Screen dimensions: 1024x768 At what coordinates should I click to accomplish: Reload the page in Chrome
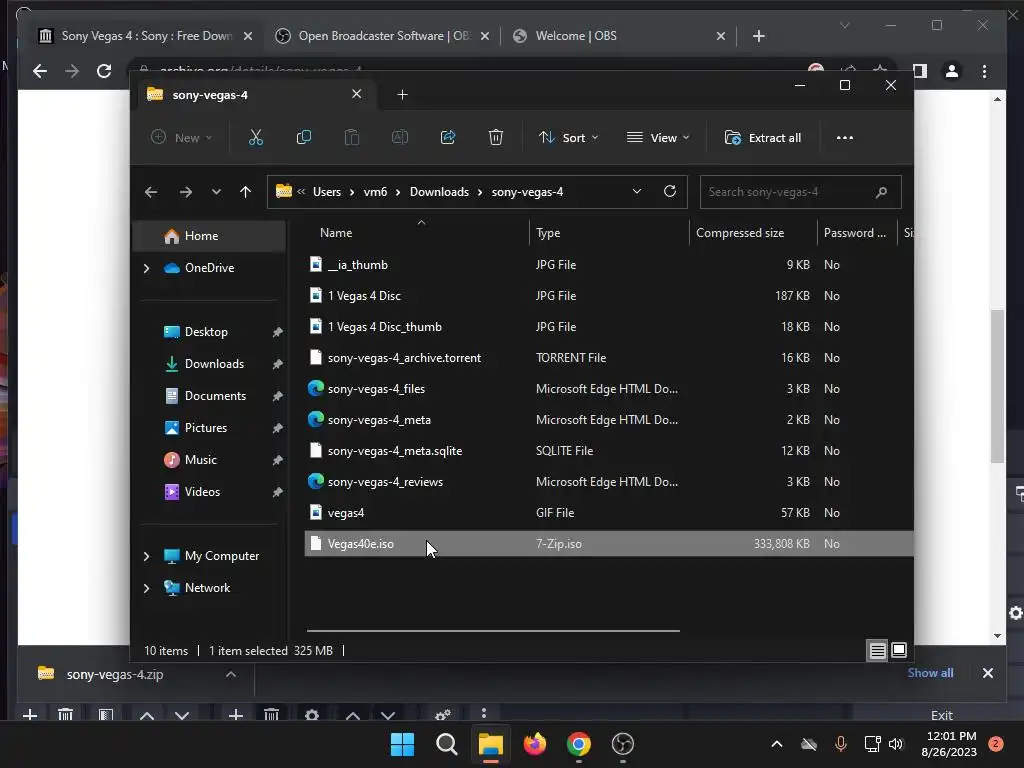(x=104, y=71)
